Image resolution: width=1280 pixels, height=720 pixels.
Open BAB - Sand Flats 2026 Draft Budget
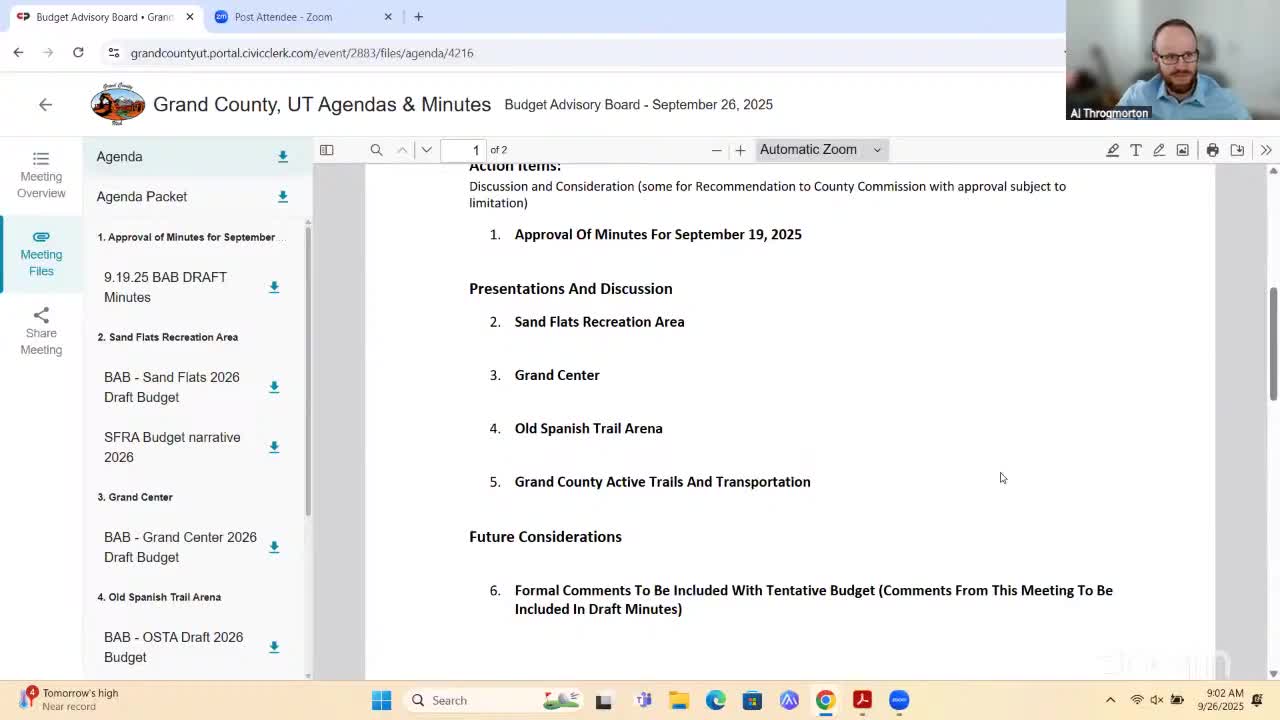[172, 387]
